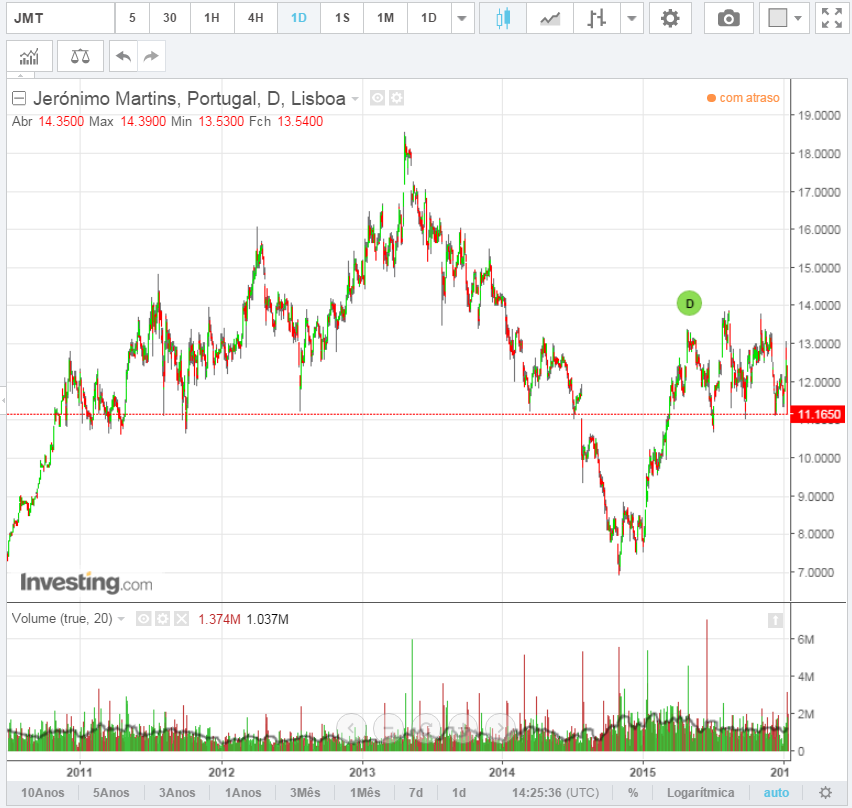Switch to the line chart type icon
The image size is (852, 808).
[549, 18]
